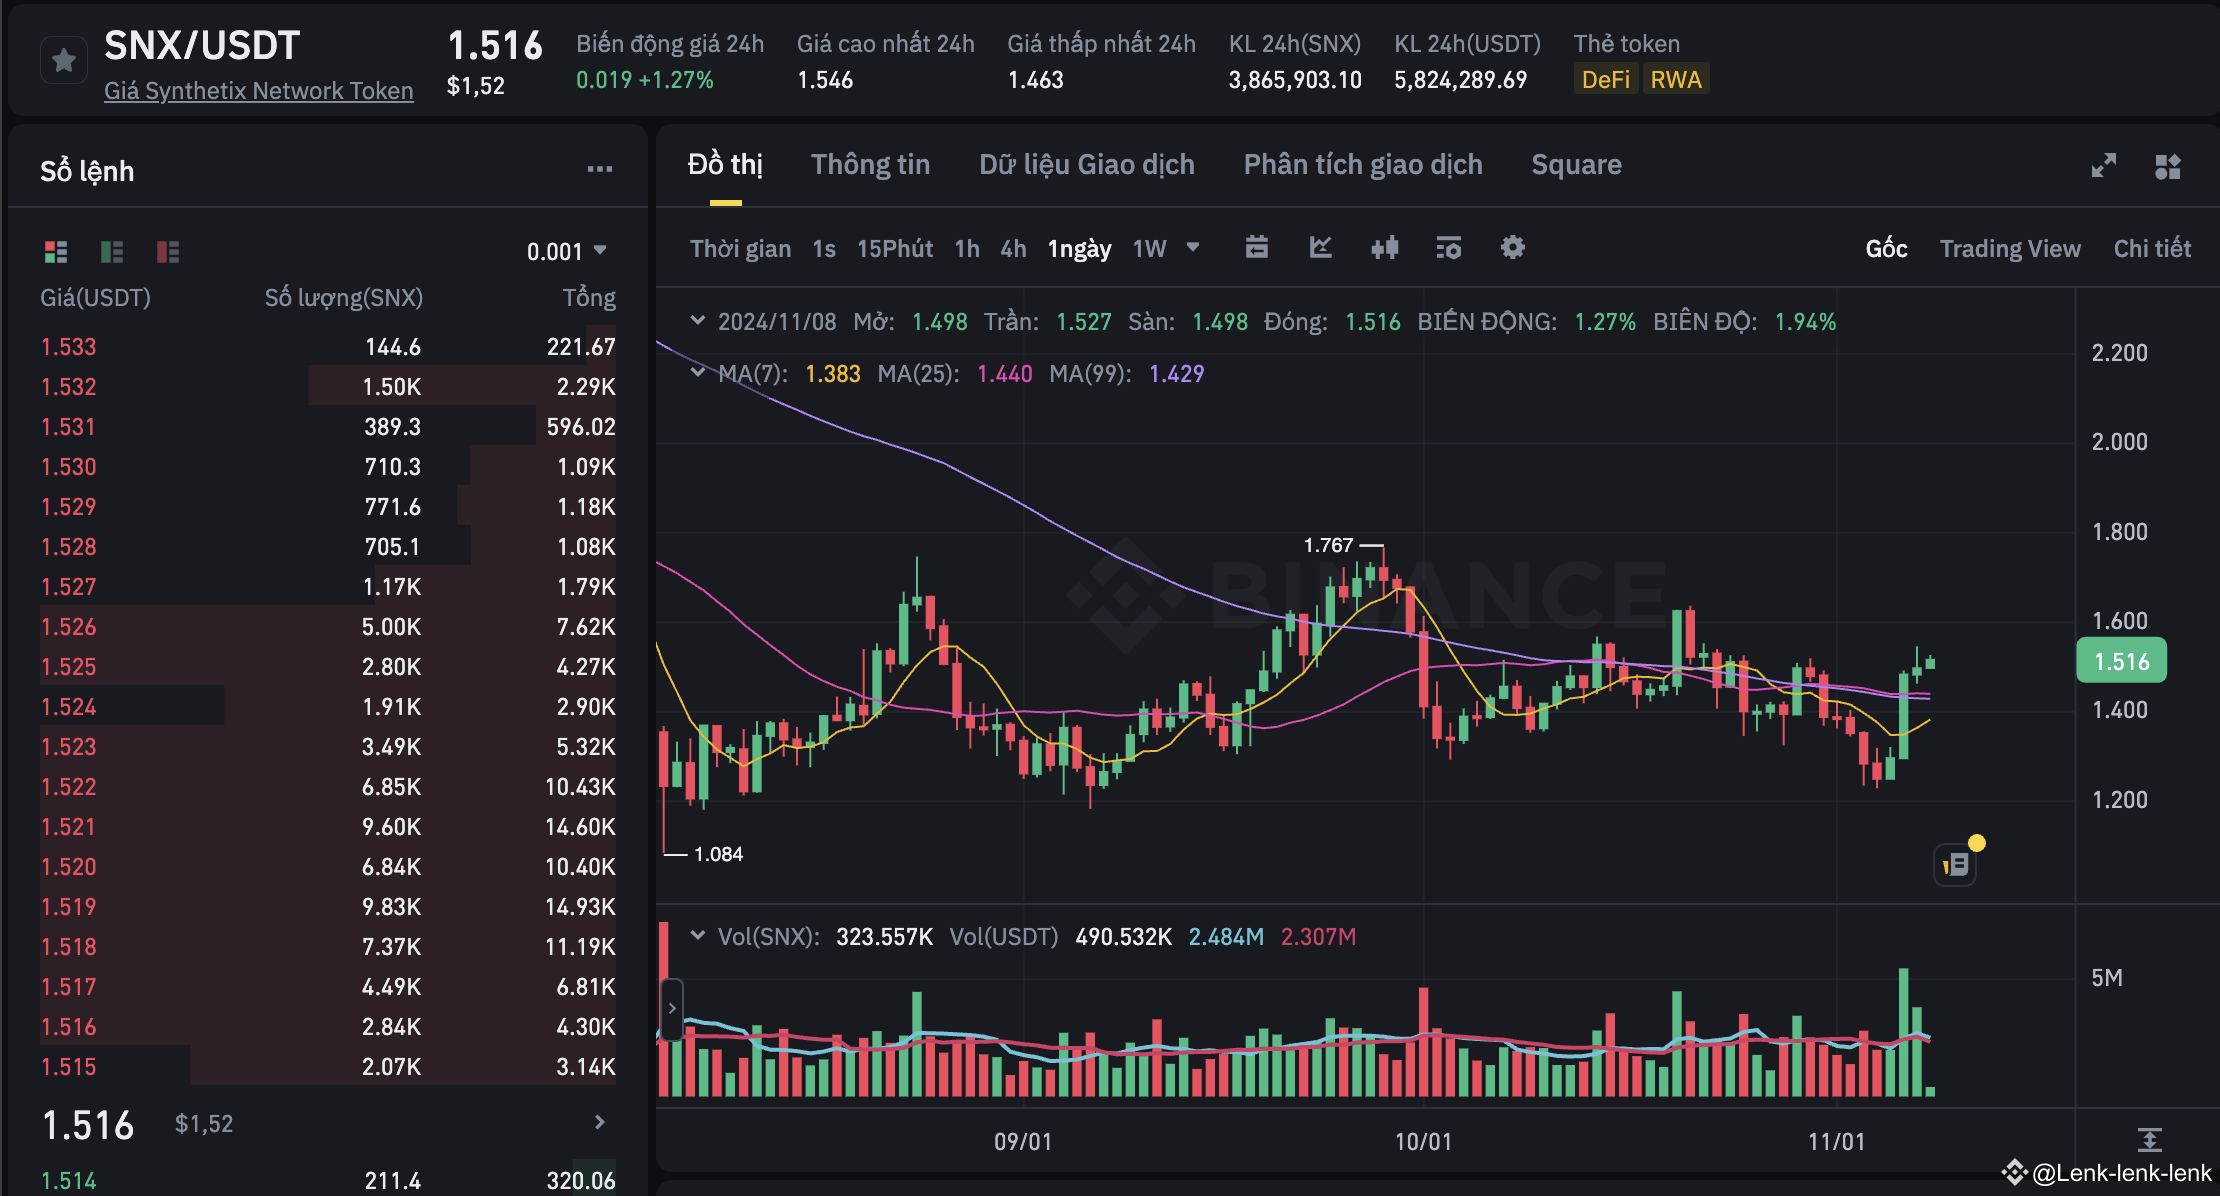Open the indicators list icon on chart toolbar

pos(1448,248)
